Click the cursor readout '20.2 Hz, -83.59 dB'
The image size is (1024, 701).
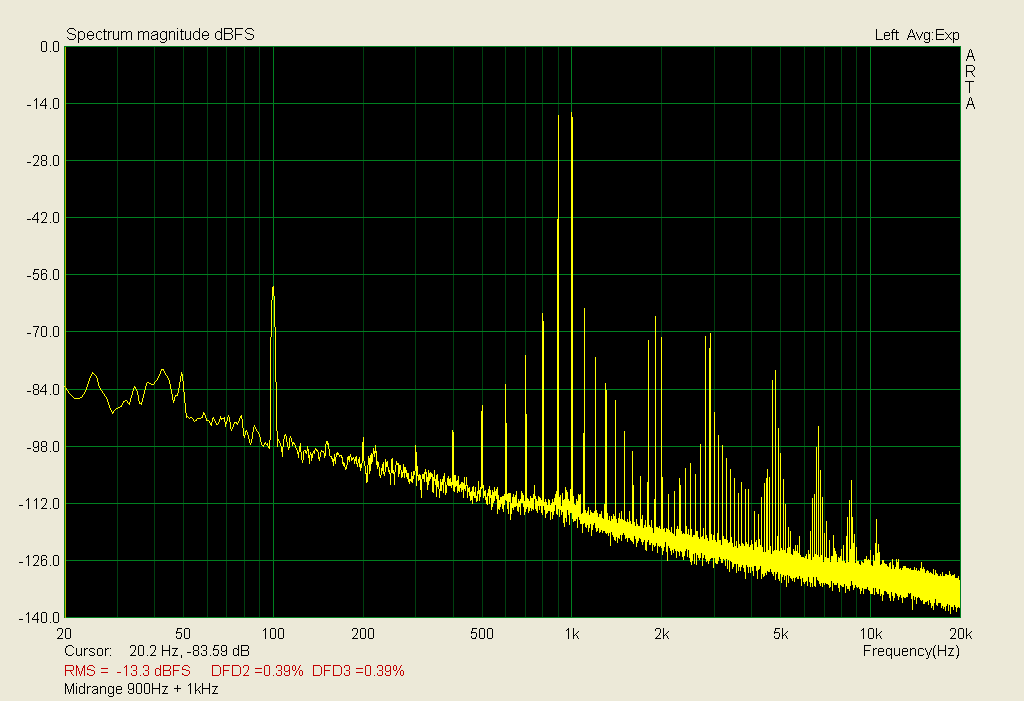point(189,651)
